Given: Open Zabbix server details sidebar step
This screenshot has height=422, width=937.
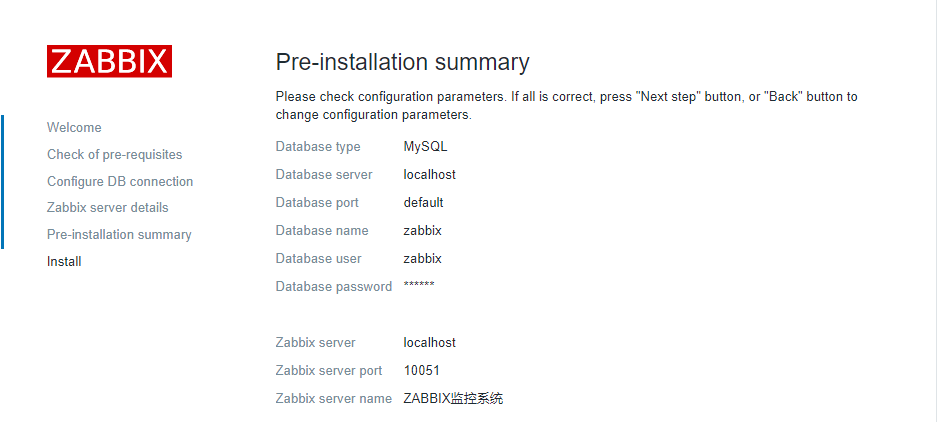Looking at the screenshot, I should [x=107, y=208].
